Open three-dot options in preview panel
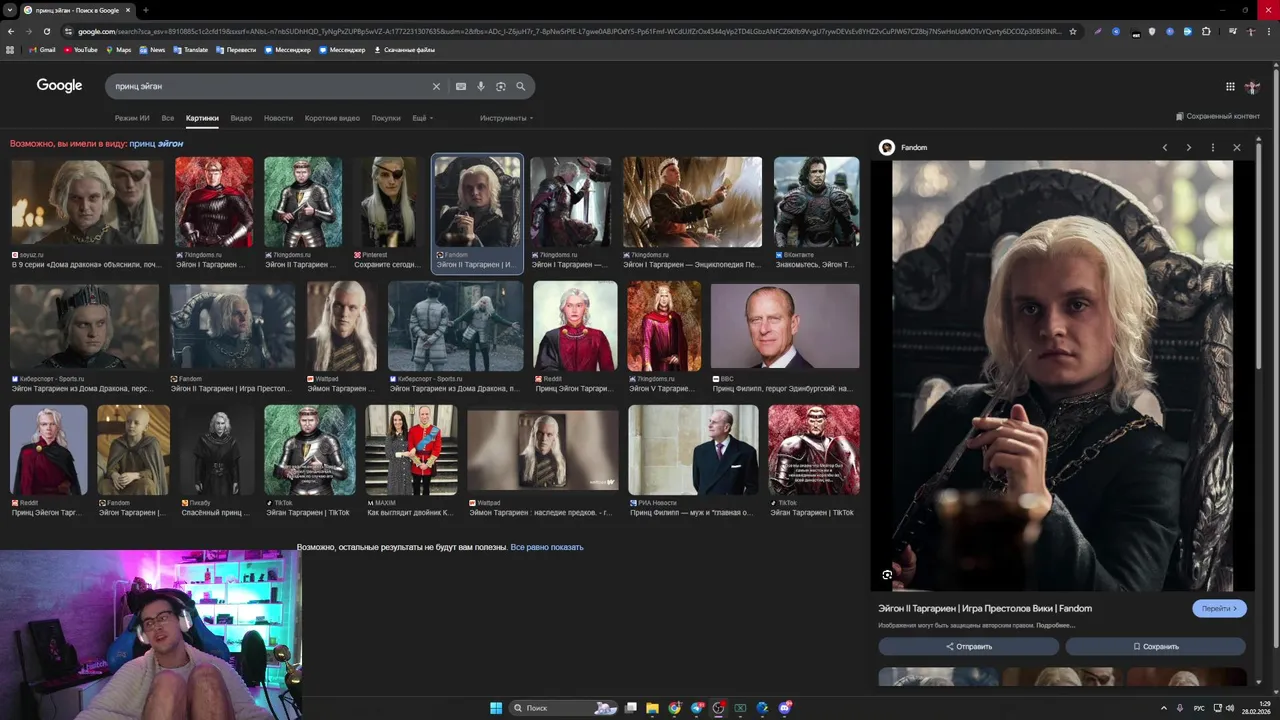The image size is (1280, 720). coord(1213,147)
